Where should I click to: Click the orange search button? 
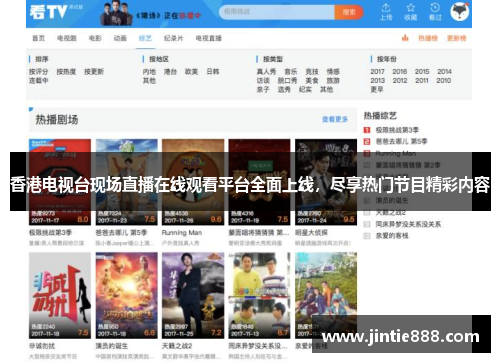349,12
